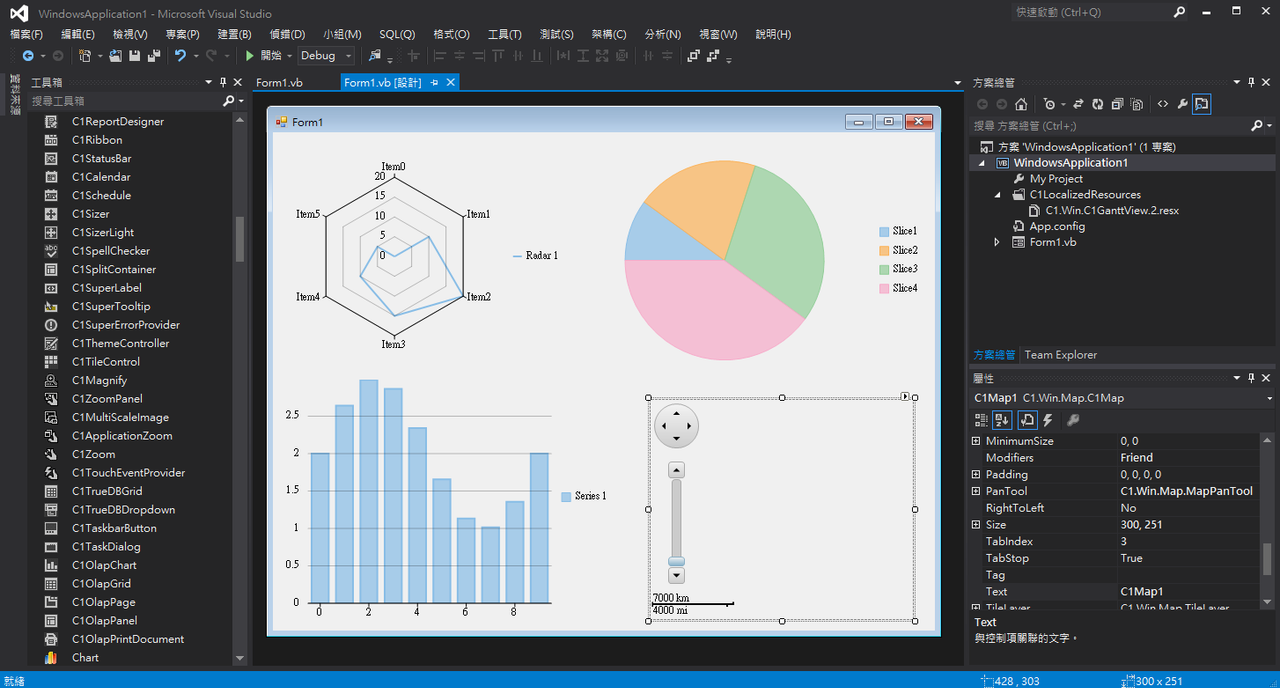This screenshot has width=1280, height=688.
Task: Expand the Size property
Action: (977, 525)
